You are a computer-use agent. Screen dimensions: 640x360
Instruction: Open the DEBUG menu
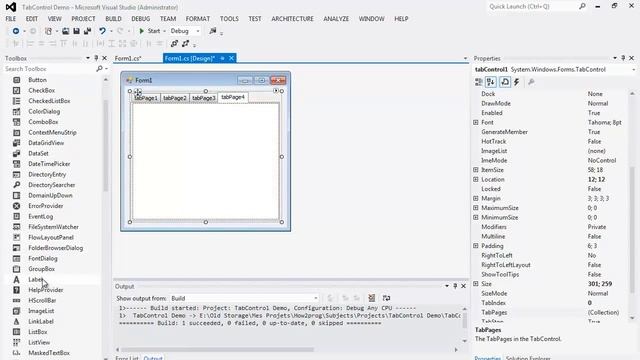[140, 19]
